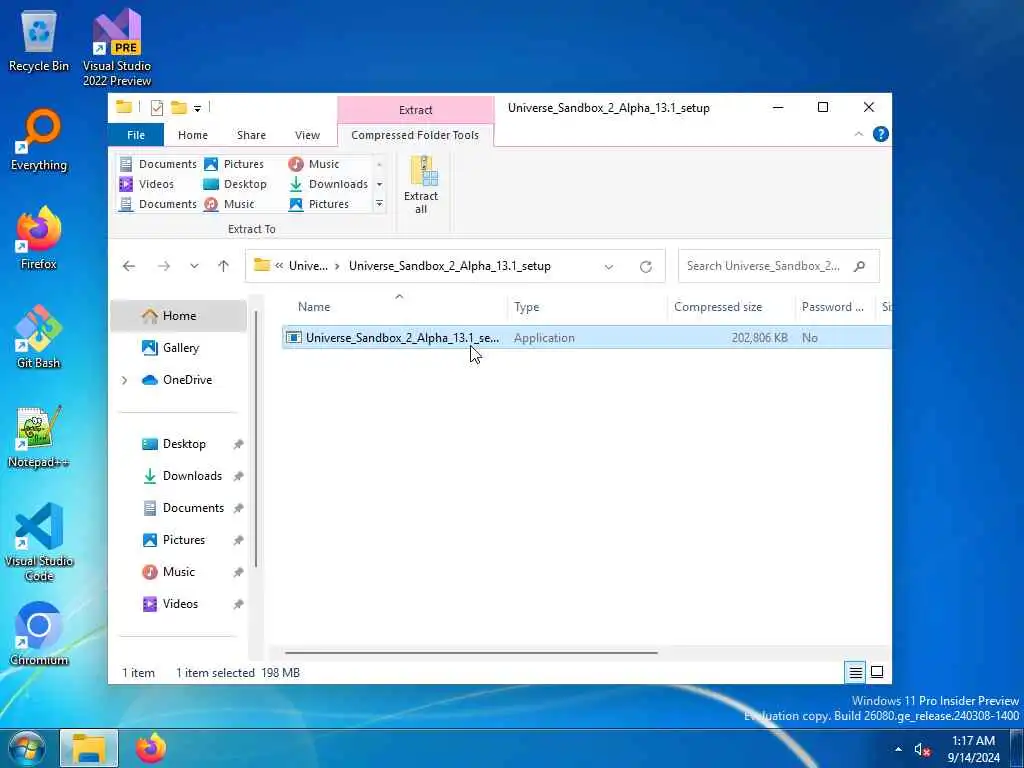Sort by the Type column header
The height and width of the screenshot is (768, 1024).
tap(586, 307)
